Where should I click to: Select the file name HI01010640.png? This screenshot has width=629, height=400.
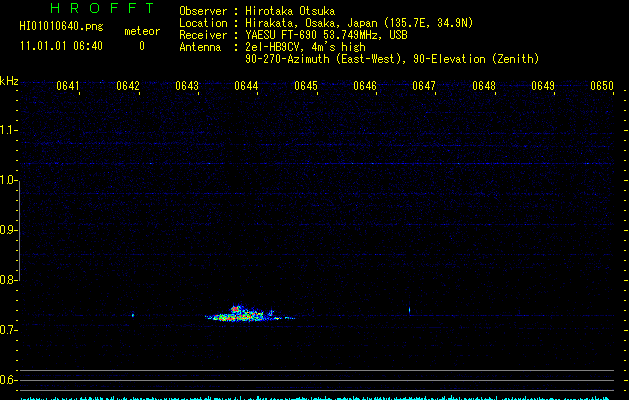pos(61,27)
